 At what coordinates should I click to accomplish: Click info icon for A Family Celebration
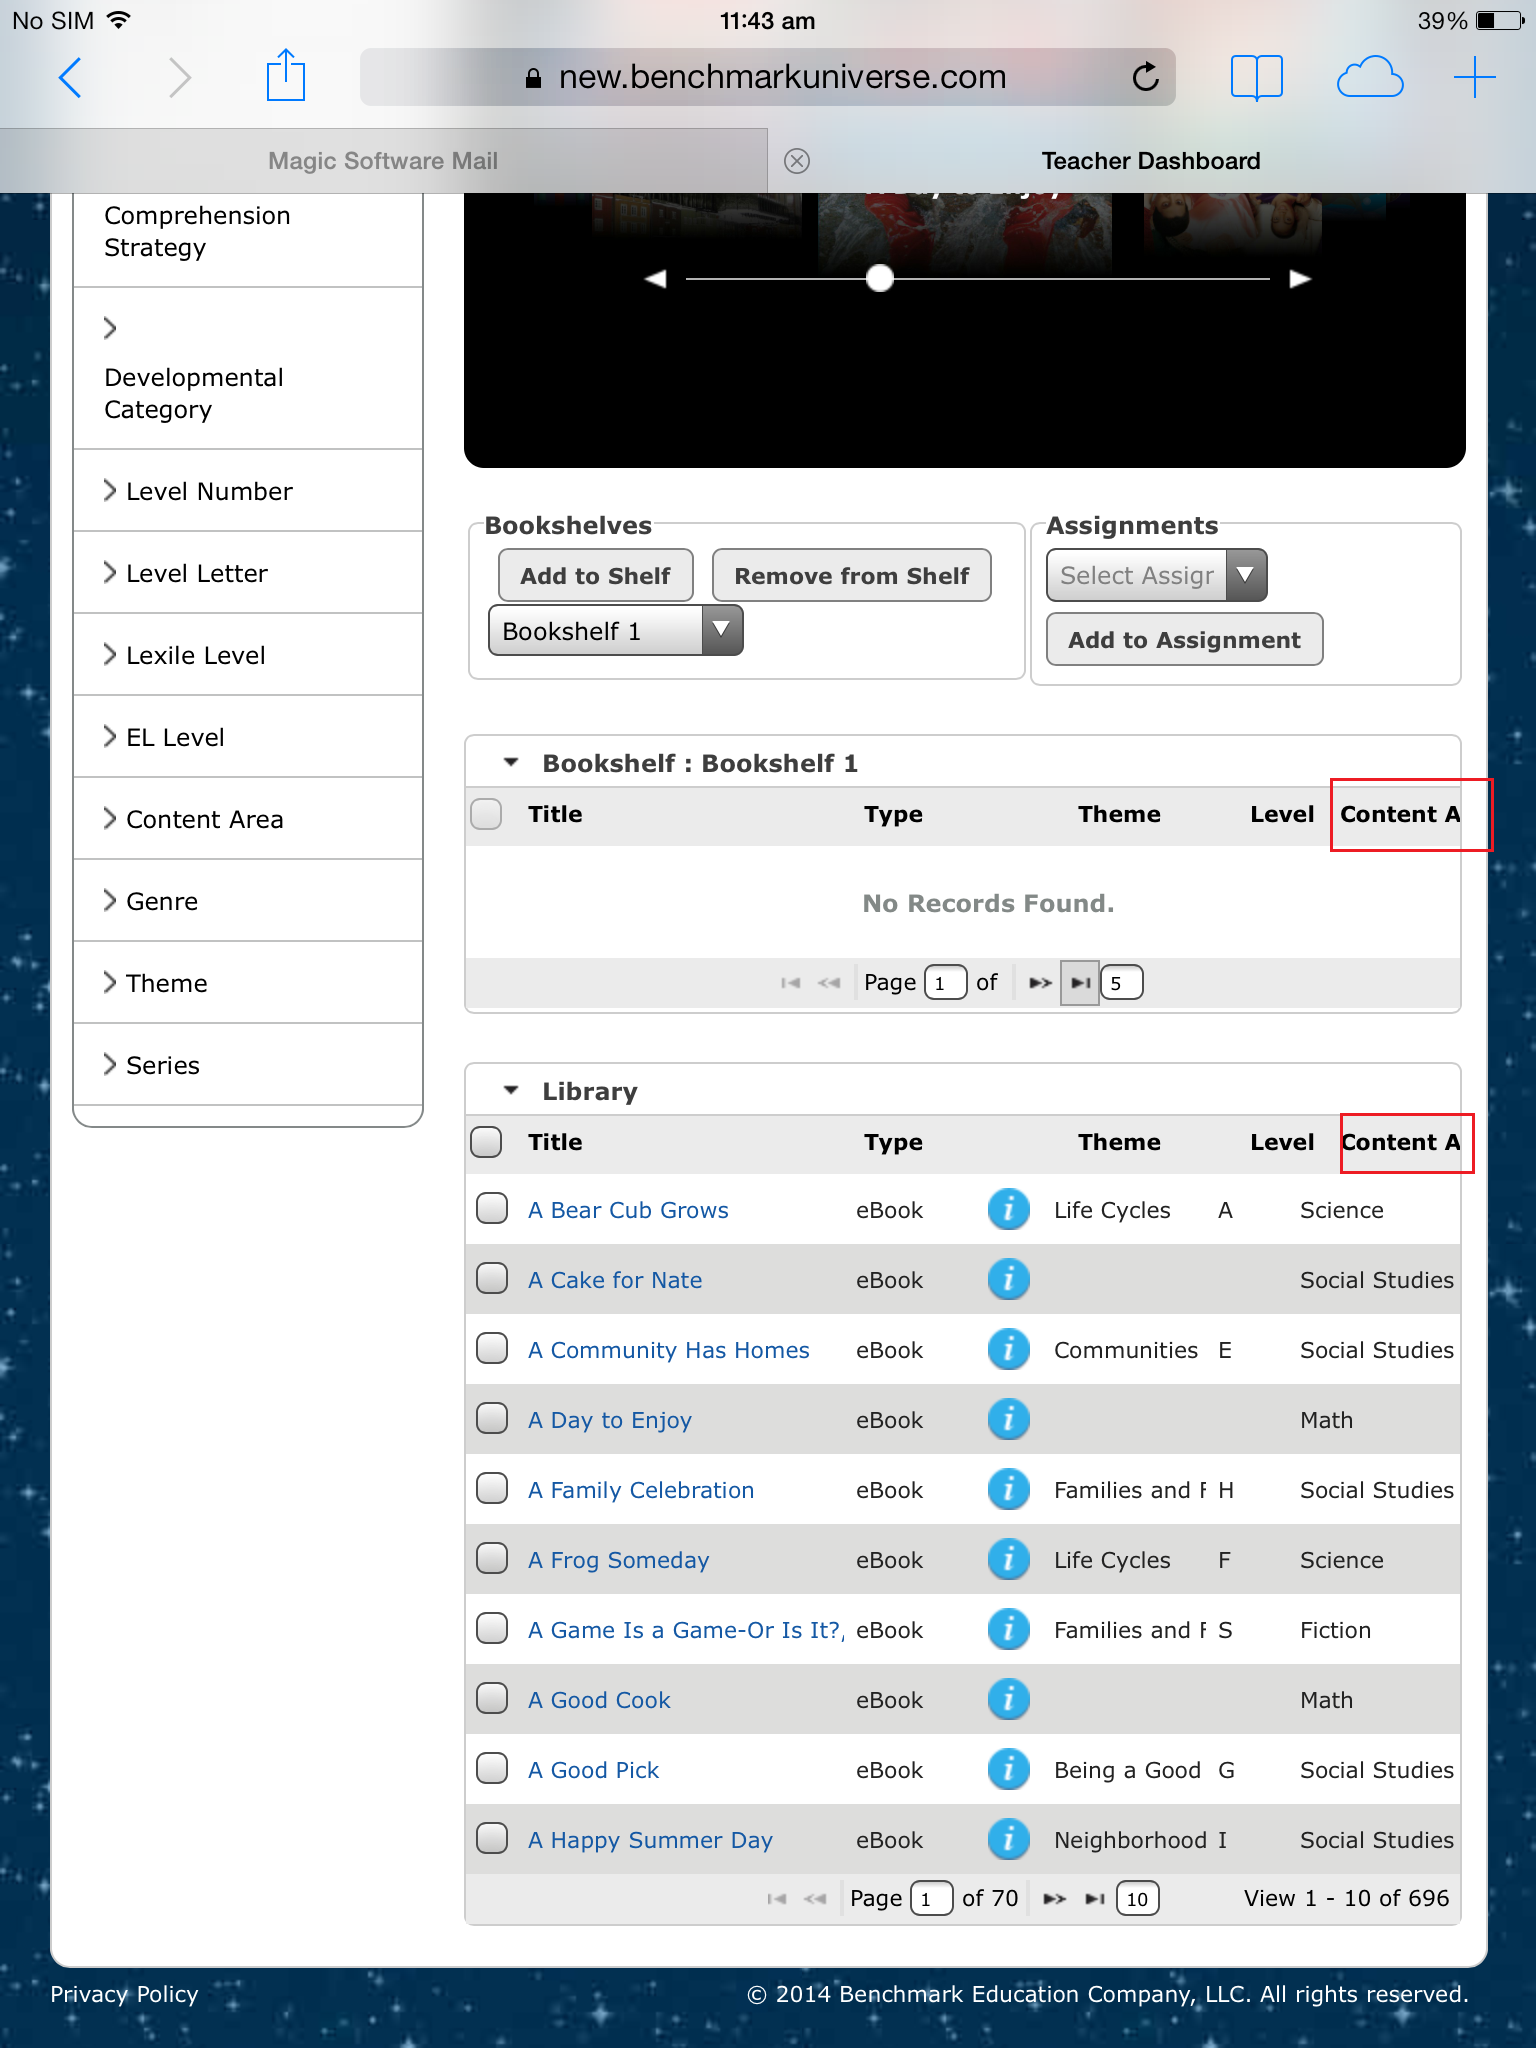click(x=1009, y=1490)
